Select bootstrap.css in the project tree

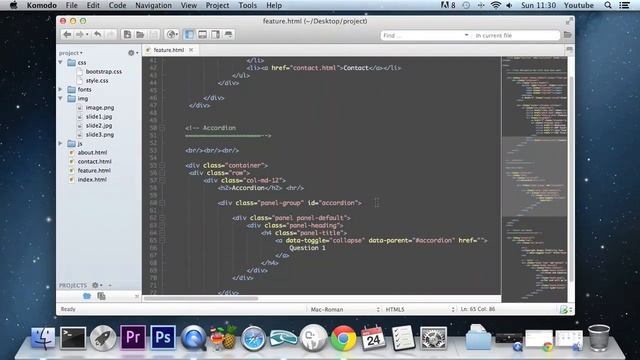pyautogui.click(x=103, y=71)
